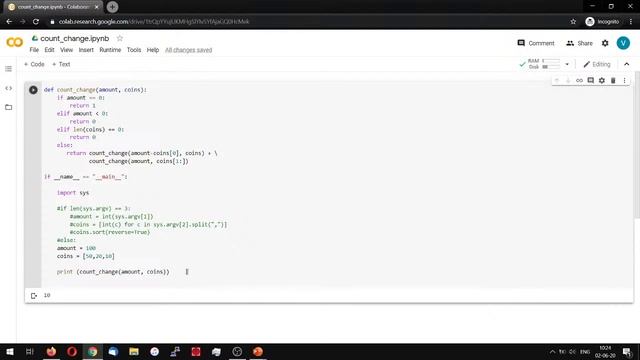
Task: Open Task View on the taskbar
Action: [30, 351]
